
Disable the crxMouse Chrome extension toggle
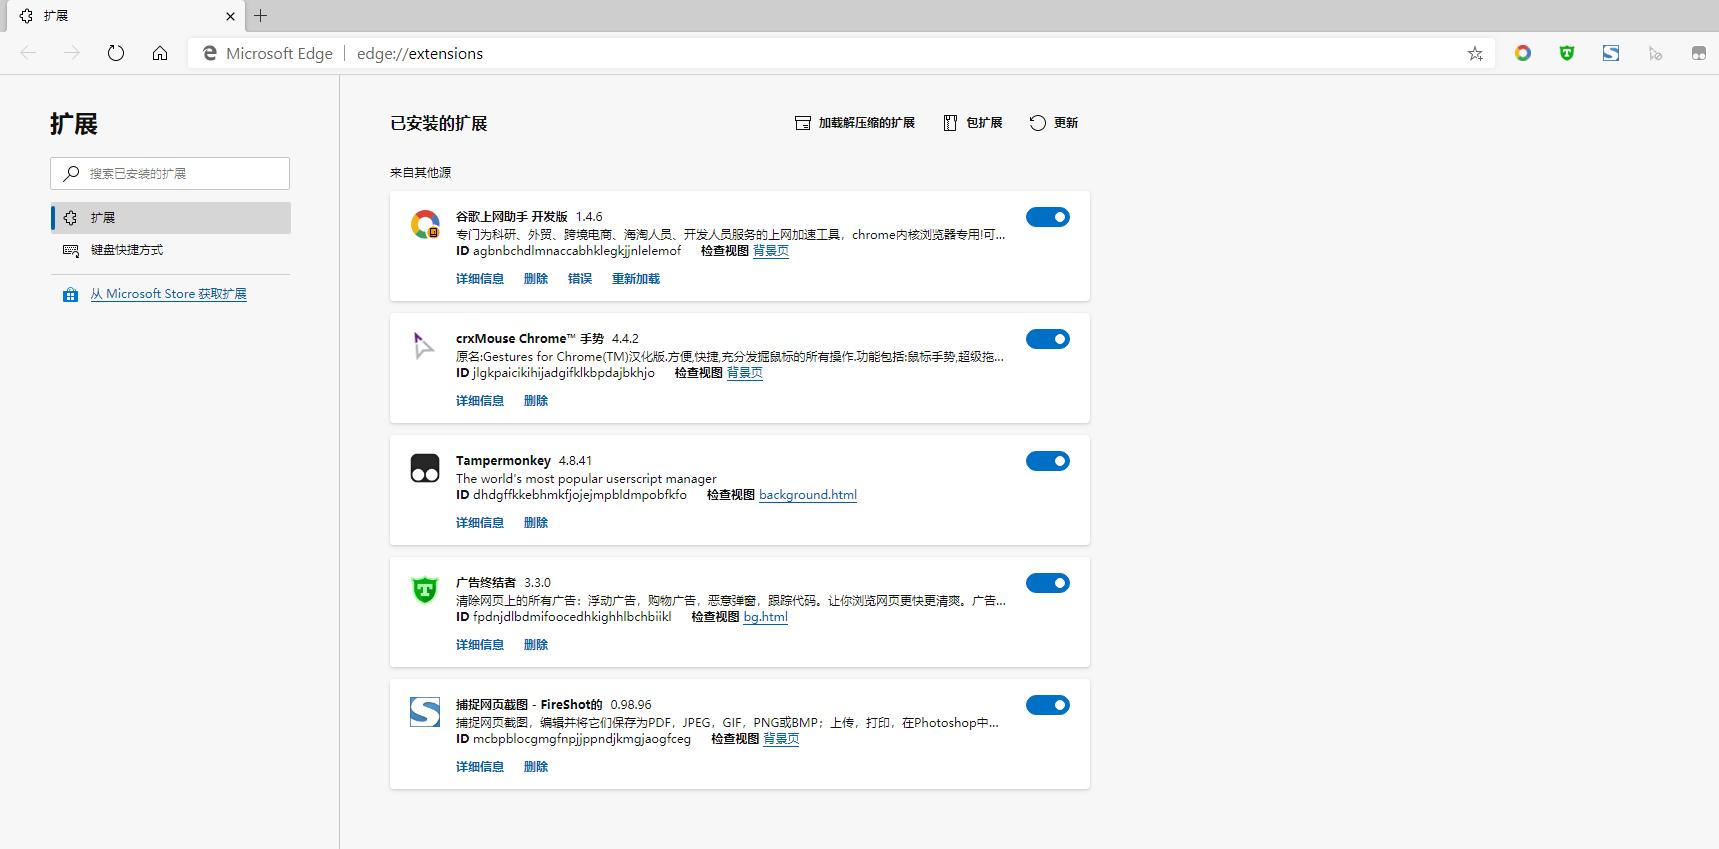click(1048, 339)
